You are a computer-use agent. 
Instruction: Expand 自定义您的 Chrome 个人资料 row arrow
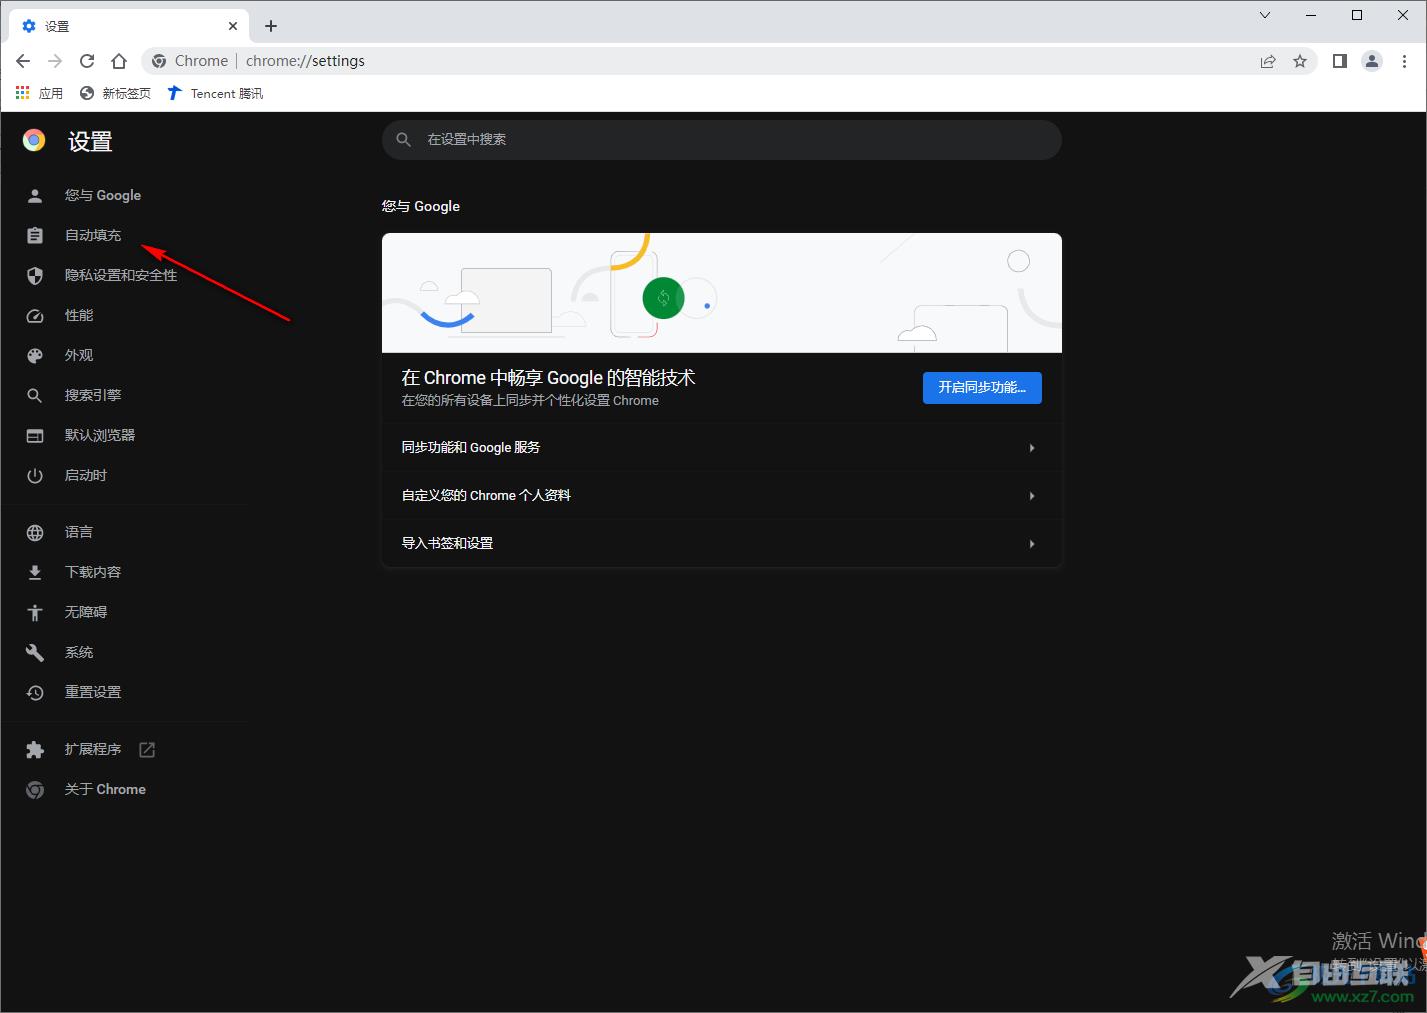pos(1032,496)
